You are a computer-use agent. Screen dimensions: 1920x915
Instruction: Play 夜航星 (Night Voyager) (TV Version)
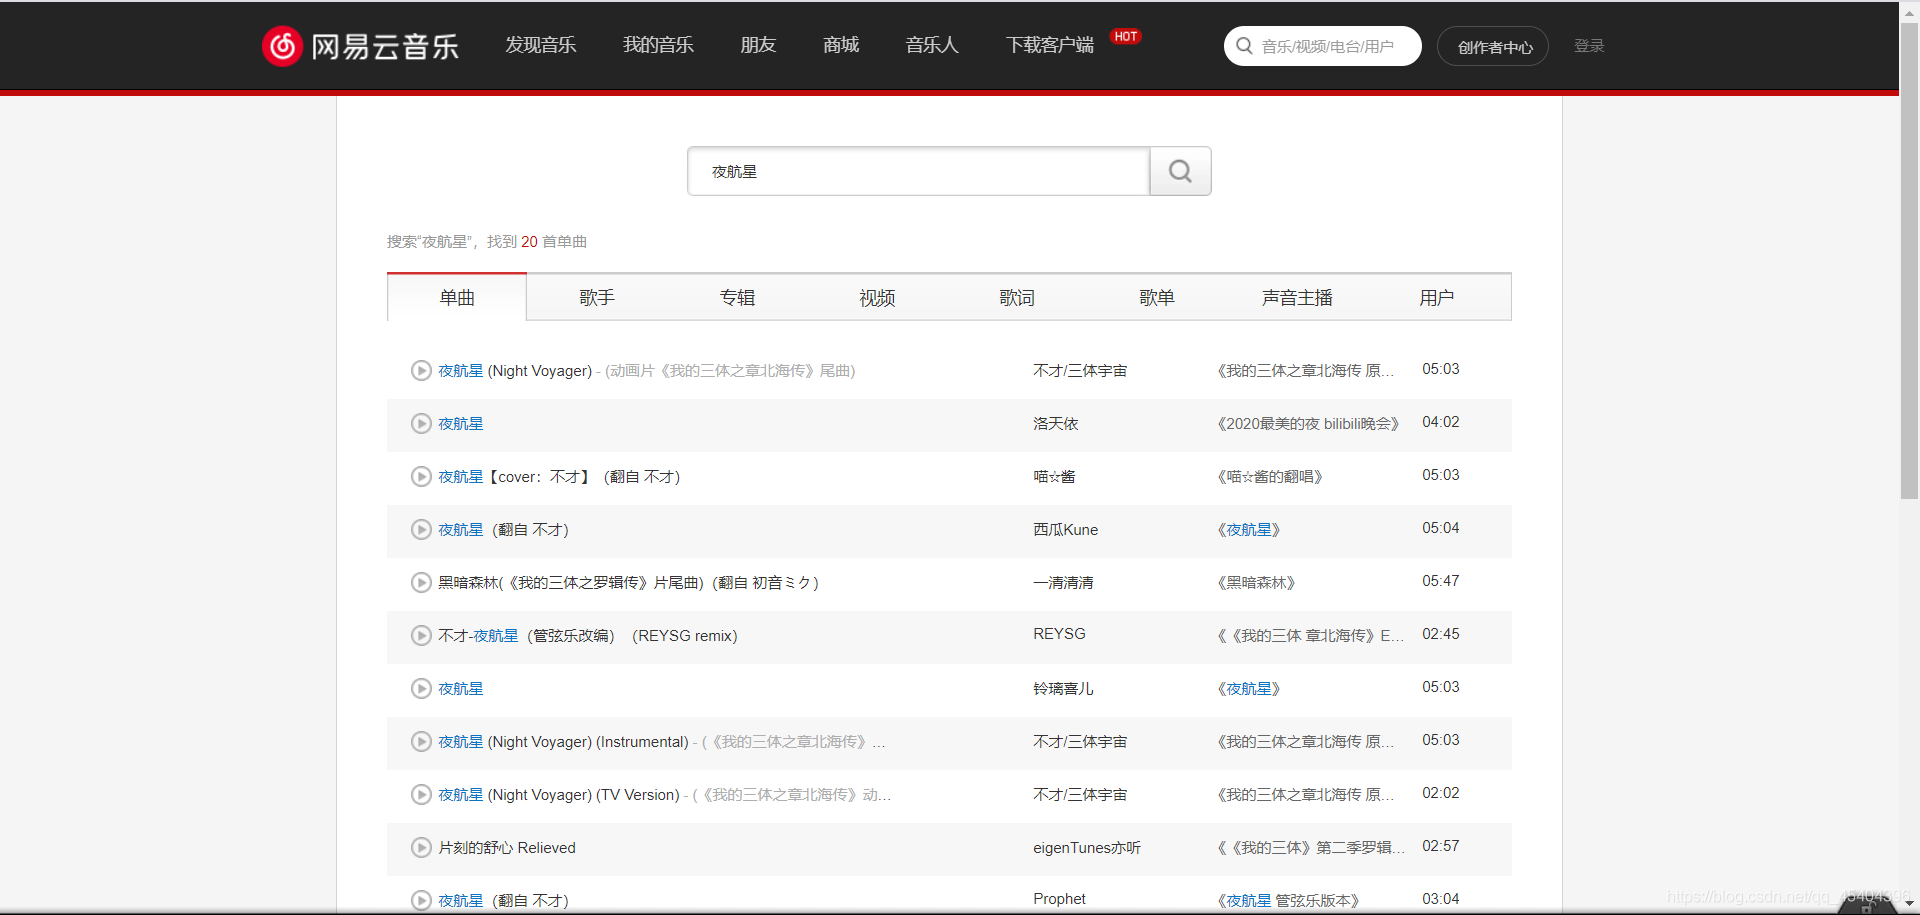[x=421, y=795]
